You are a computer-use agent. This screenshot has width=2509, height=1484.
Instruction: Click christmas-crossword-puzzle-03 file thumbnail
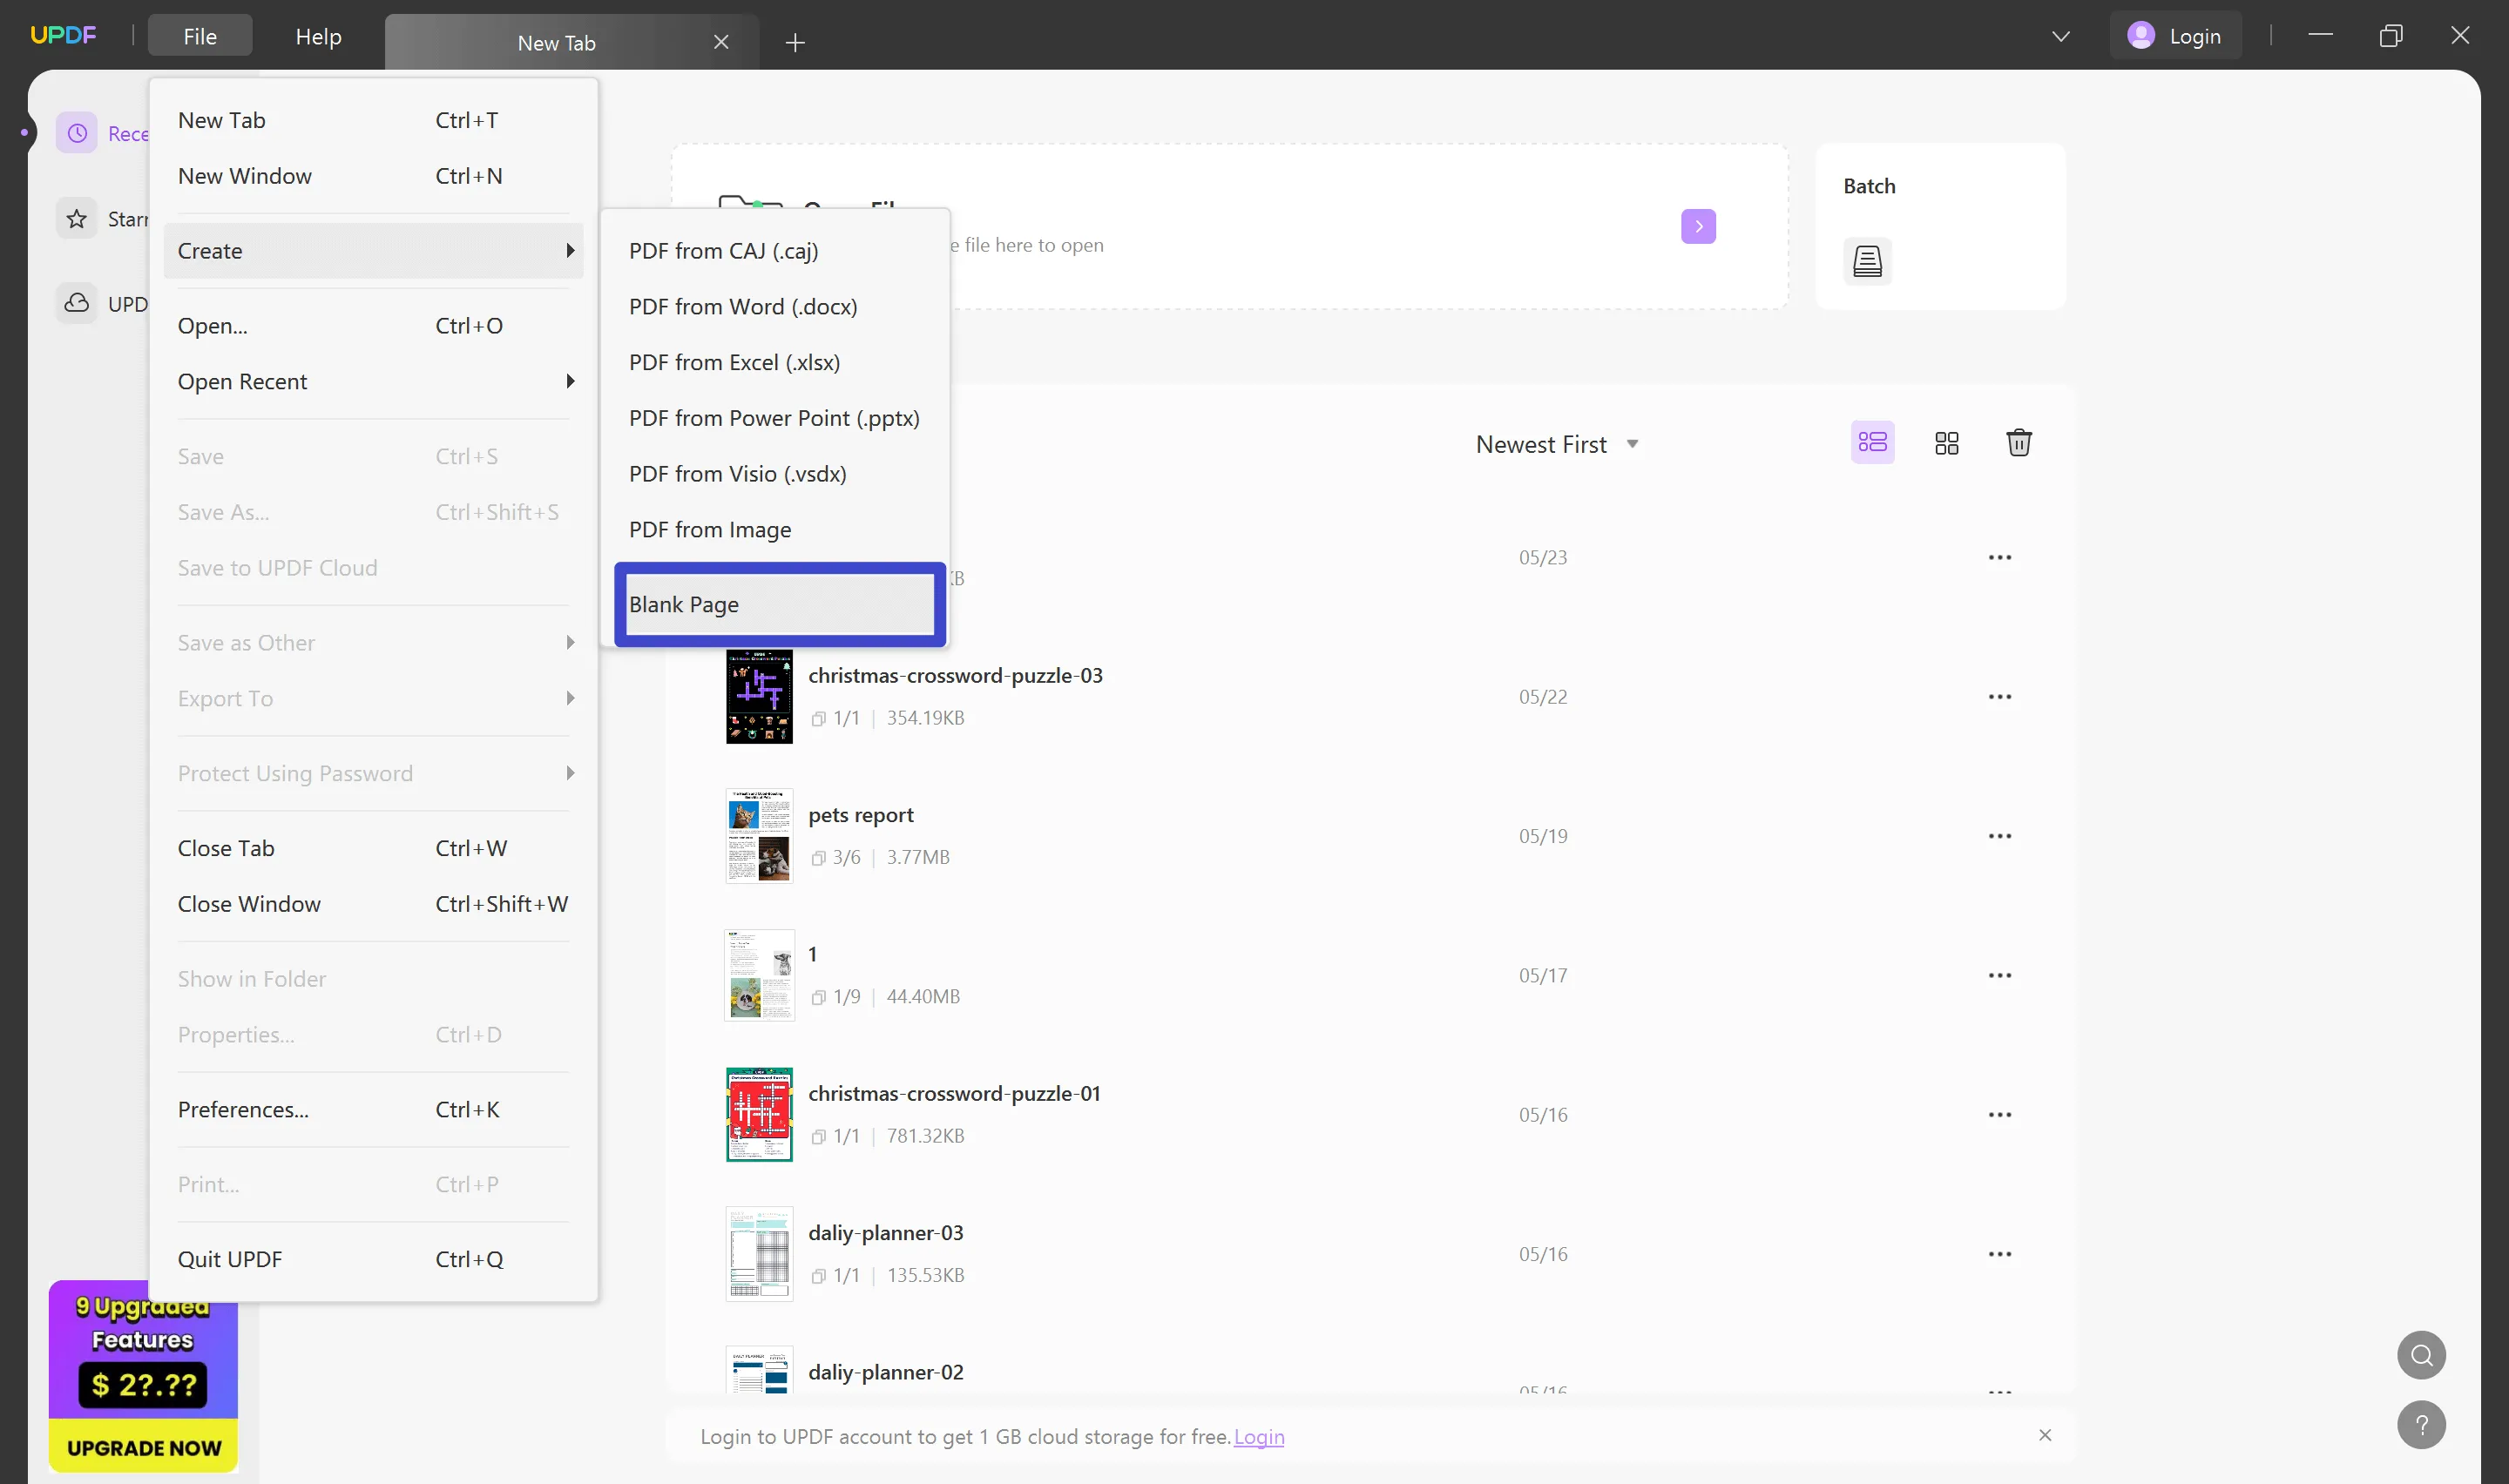(760, 694)
